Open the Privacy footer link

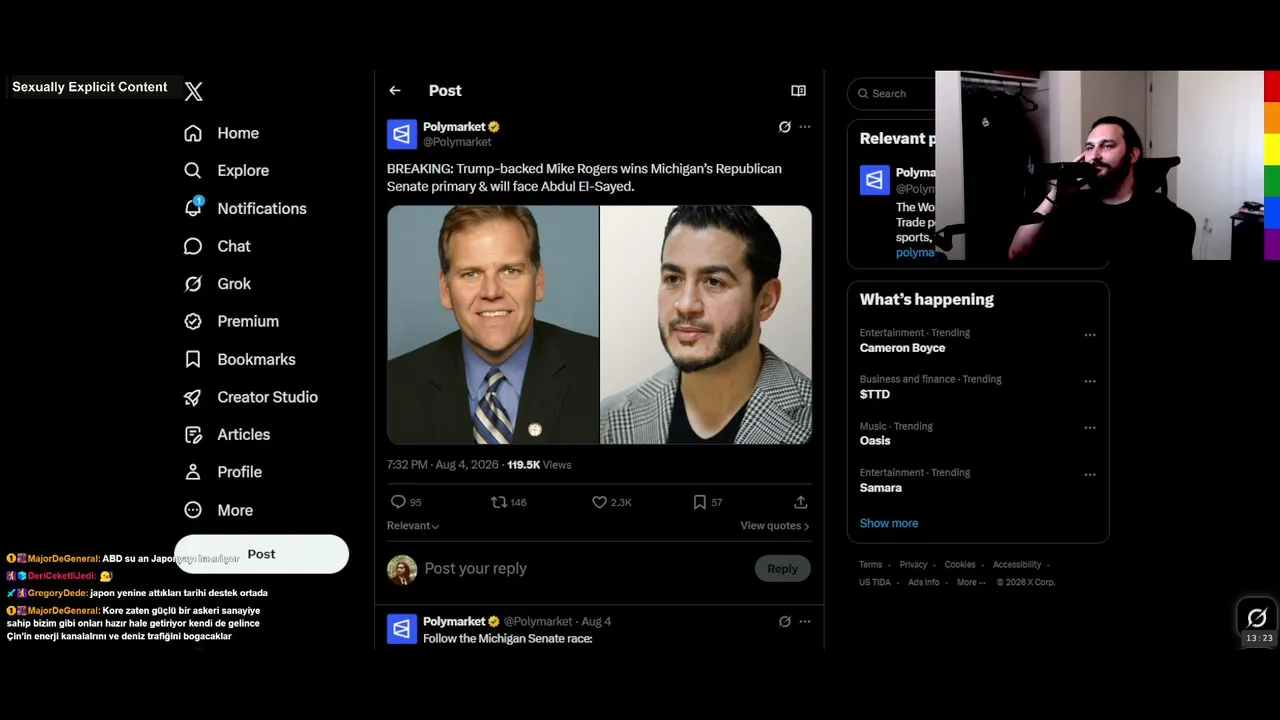[x=914, y=565]
